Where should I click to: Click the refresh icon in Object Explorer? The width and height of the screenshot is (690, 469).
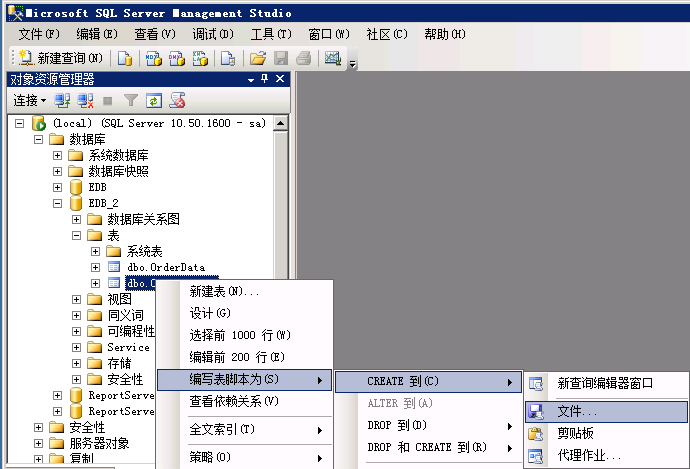pyautogui.click(x=154, y=101)
